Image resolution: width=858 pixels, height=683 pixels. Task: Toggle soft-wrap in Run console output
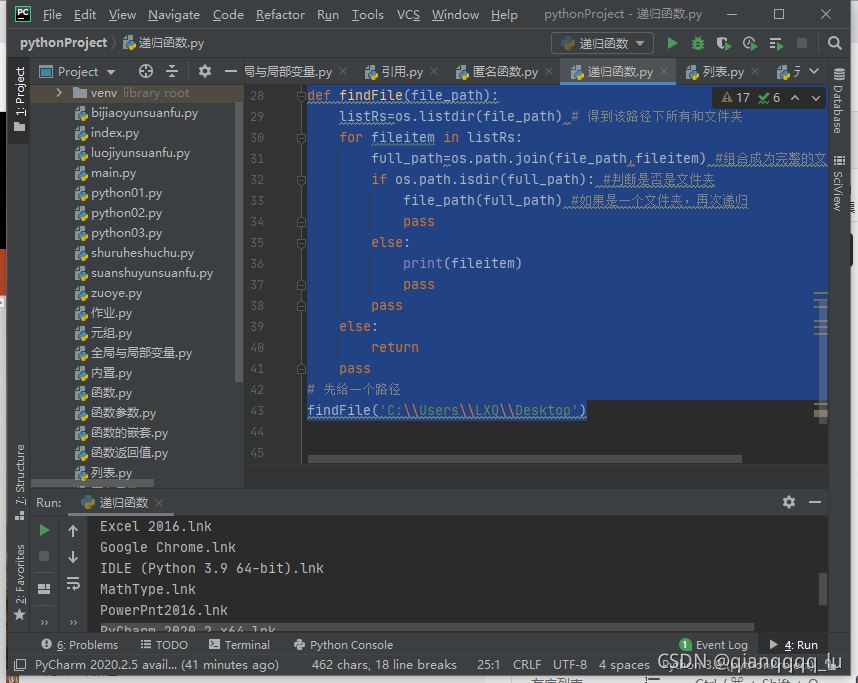point(73,583)
